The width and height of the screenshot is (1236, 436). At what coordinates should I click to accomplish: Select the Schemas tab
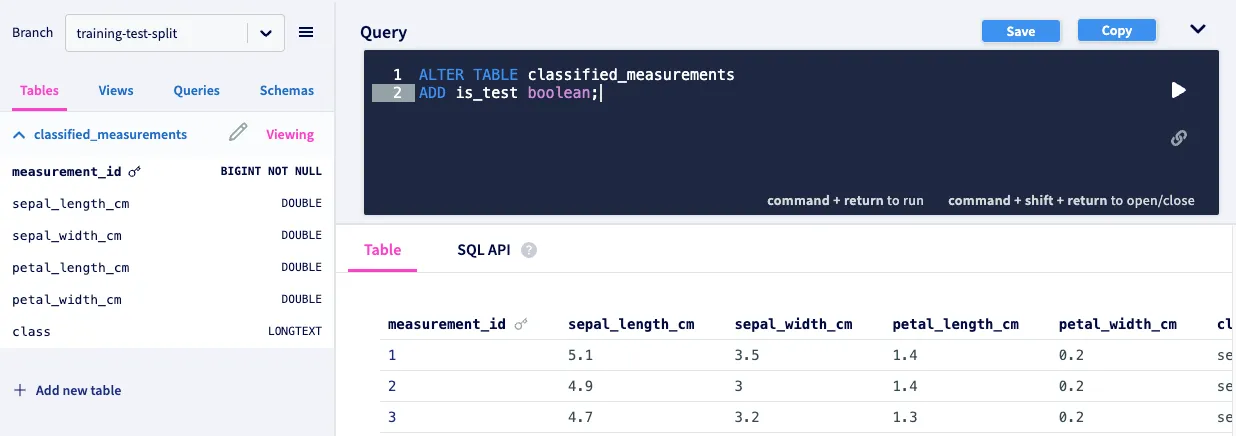[x=287, y=90]
